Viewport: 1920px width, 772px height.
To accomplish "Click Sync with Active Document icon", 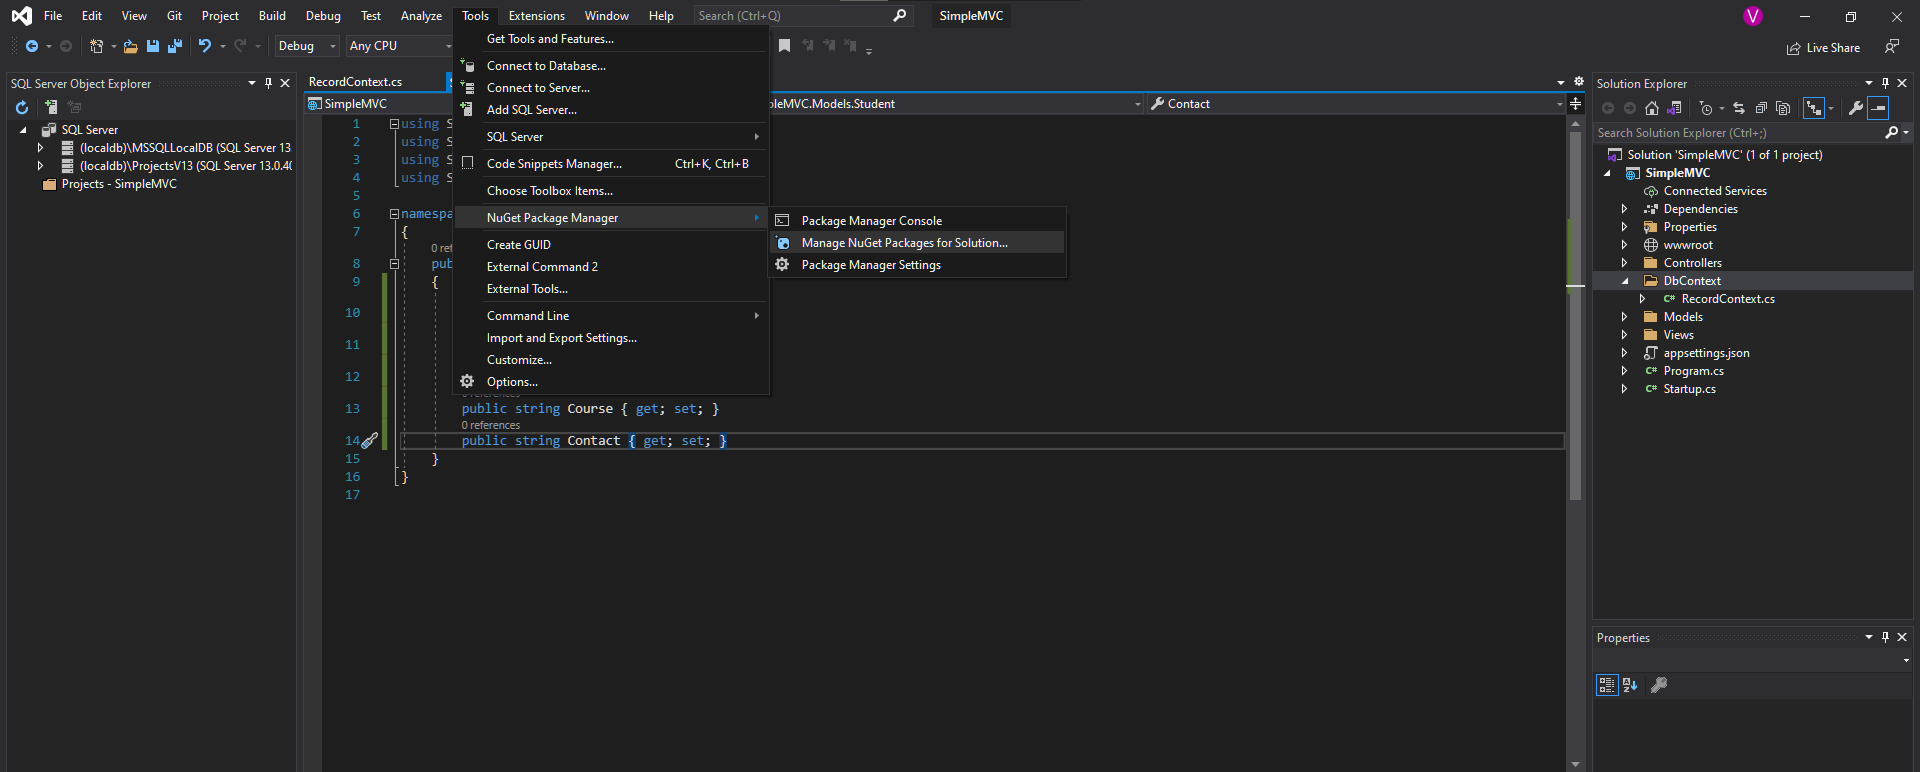I will tap(1739, 108).
